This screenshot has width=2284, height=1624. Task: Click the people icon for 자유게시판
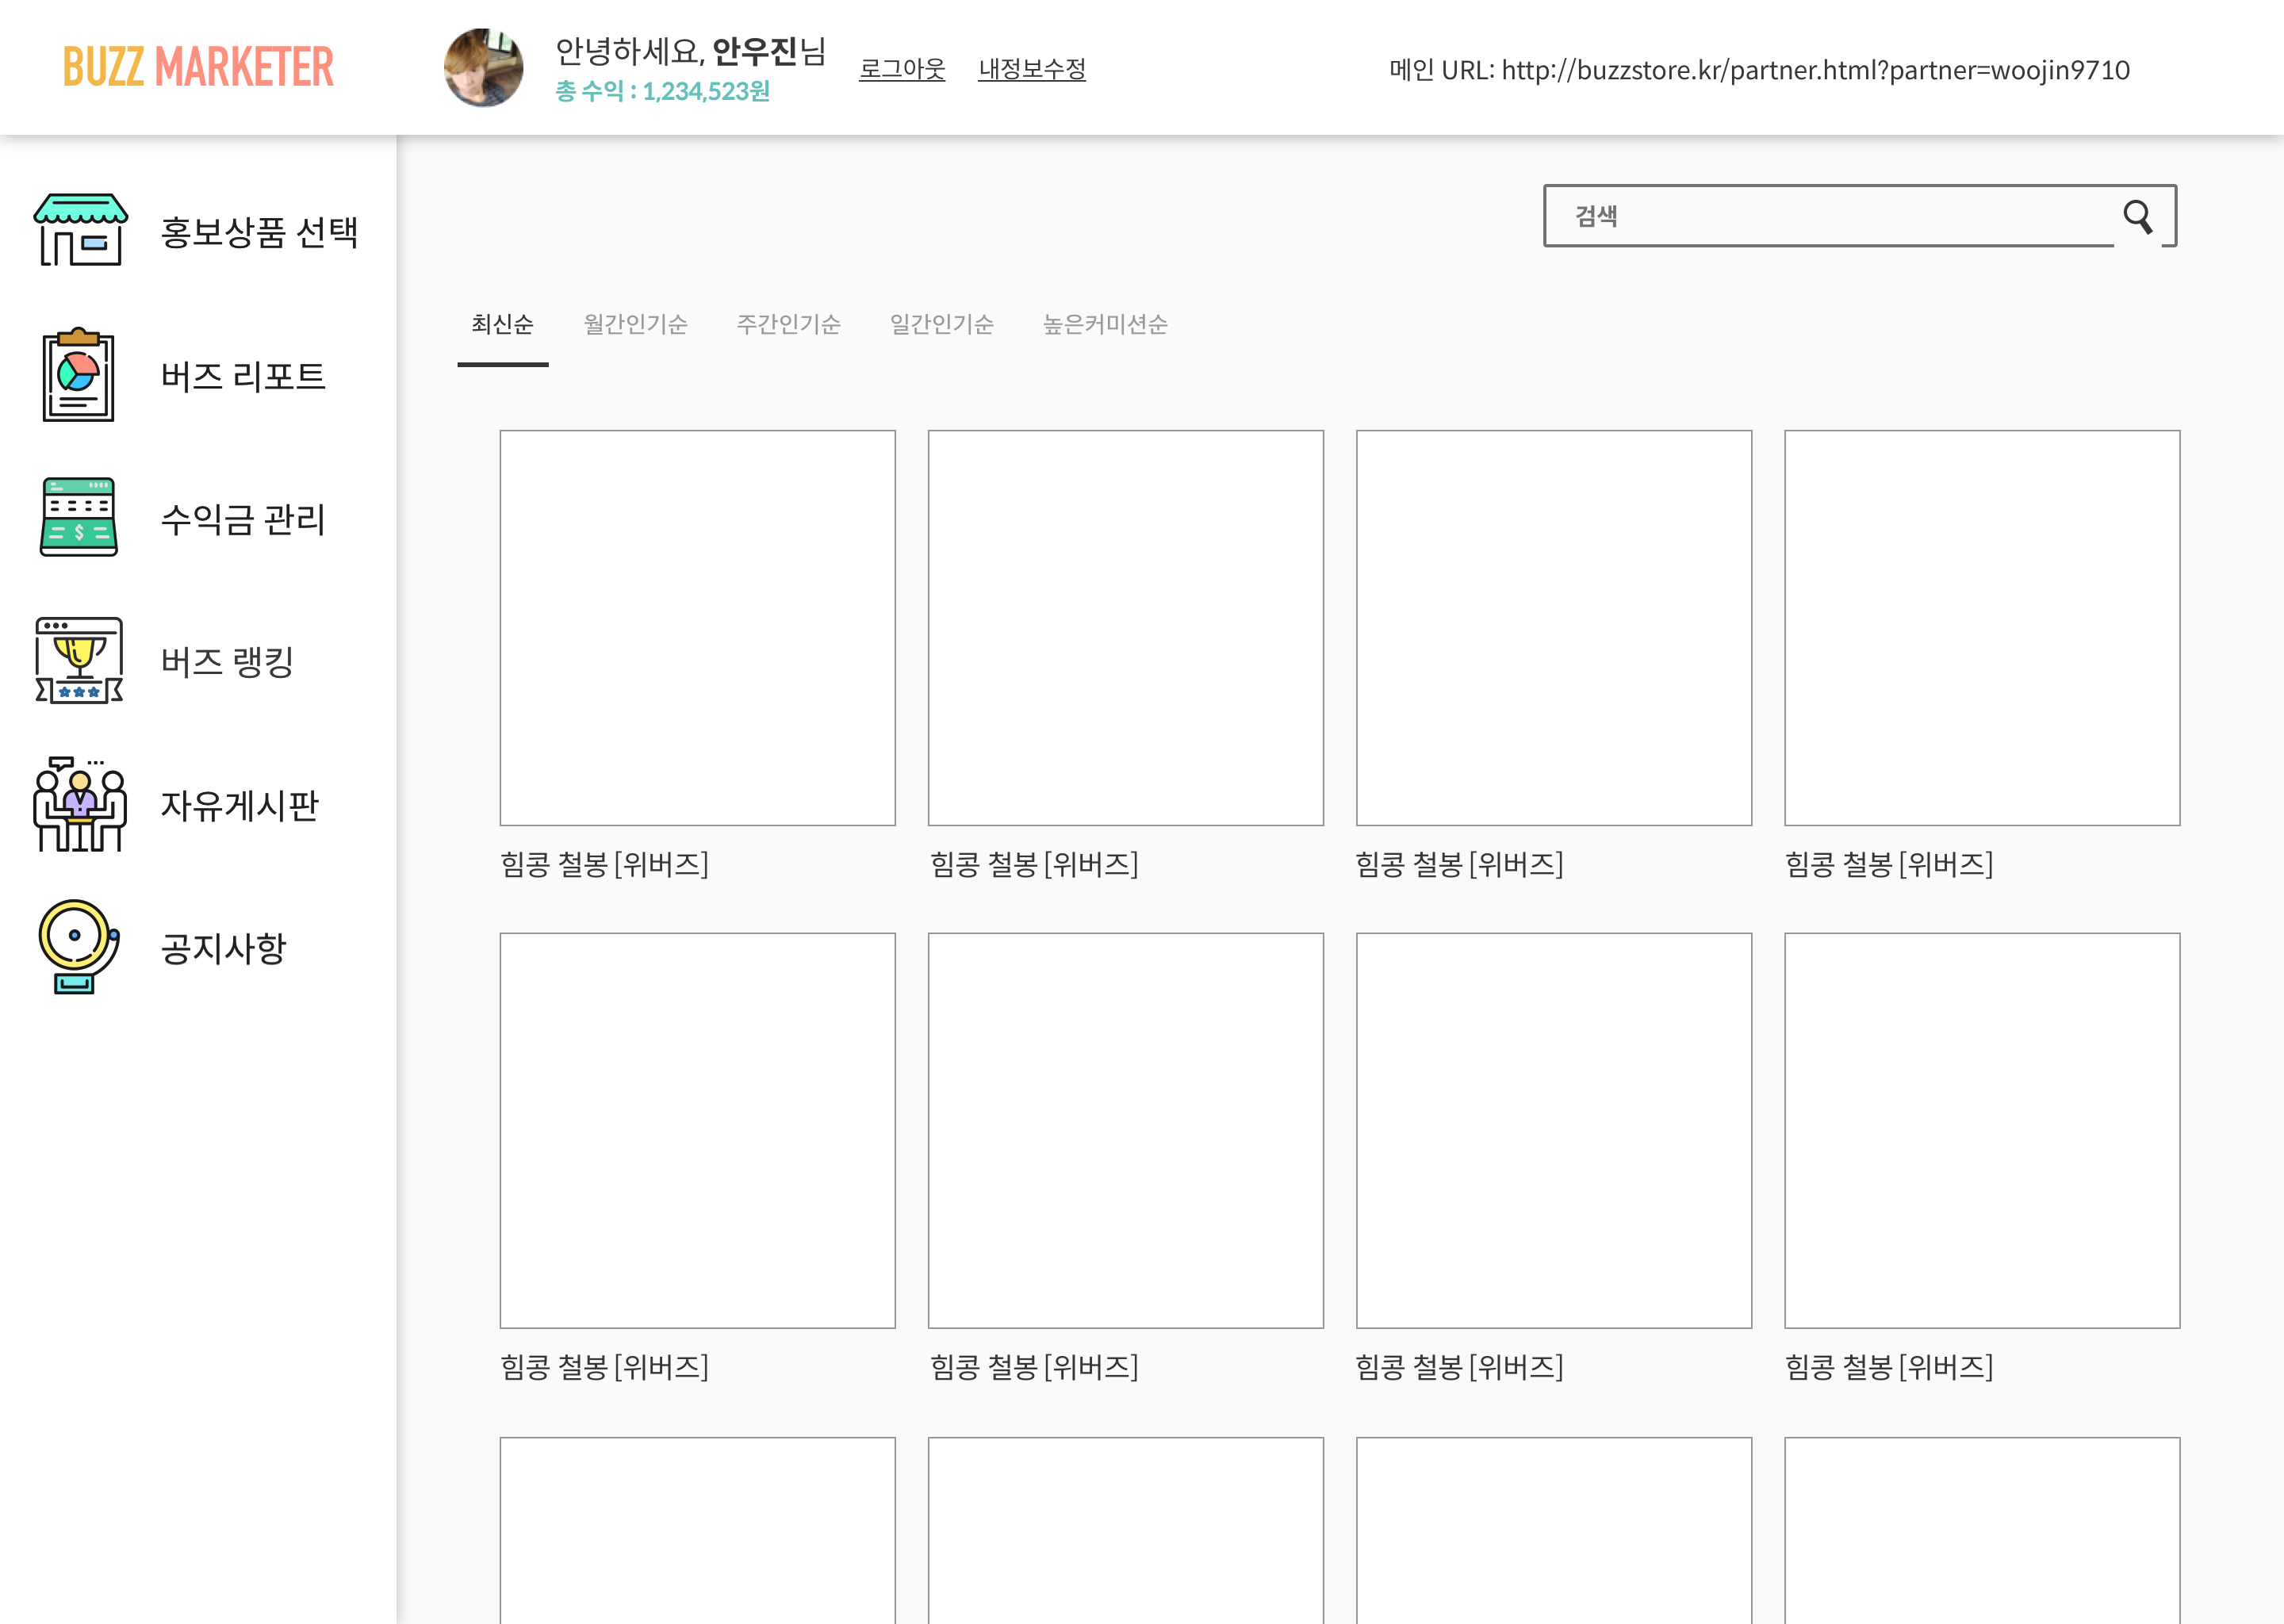(79, 804)
